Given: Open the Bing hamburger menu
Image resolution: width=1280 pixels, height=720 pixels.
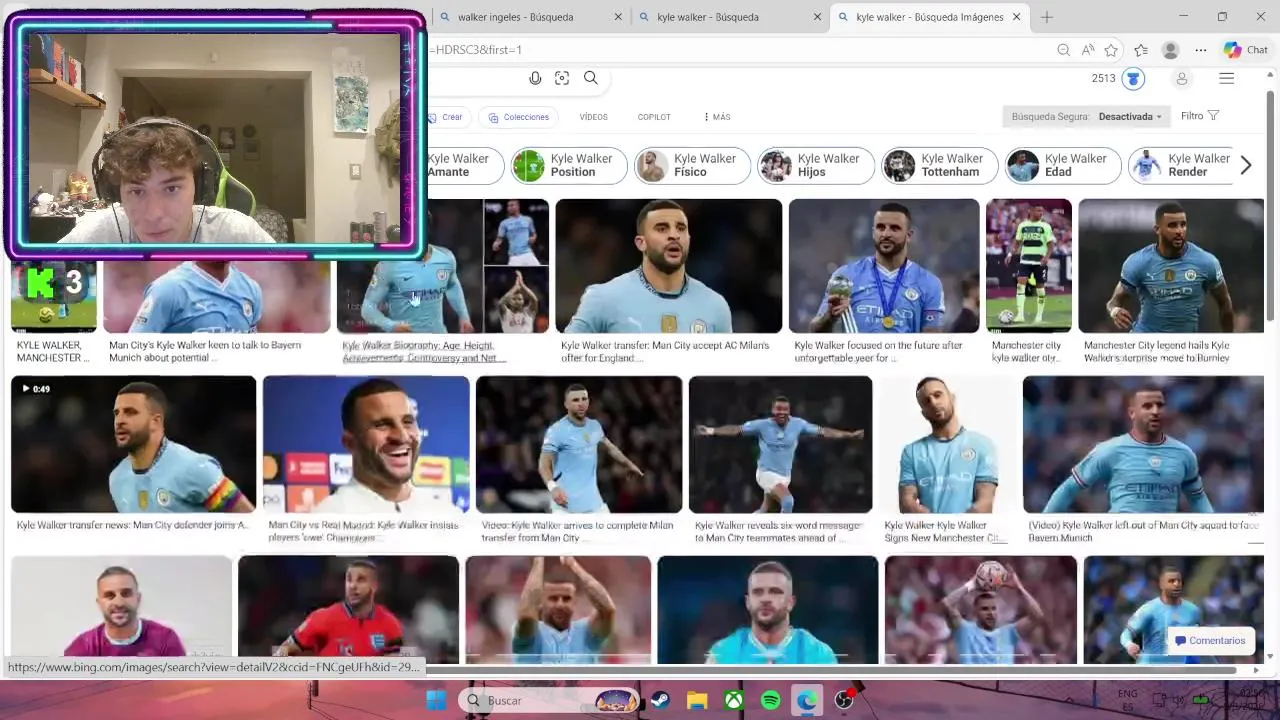Looking at the screenshot, I should tap(1227, 79).
